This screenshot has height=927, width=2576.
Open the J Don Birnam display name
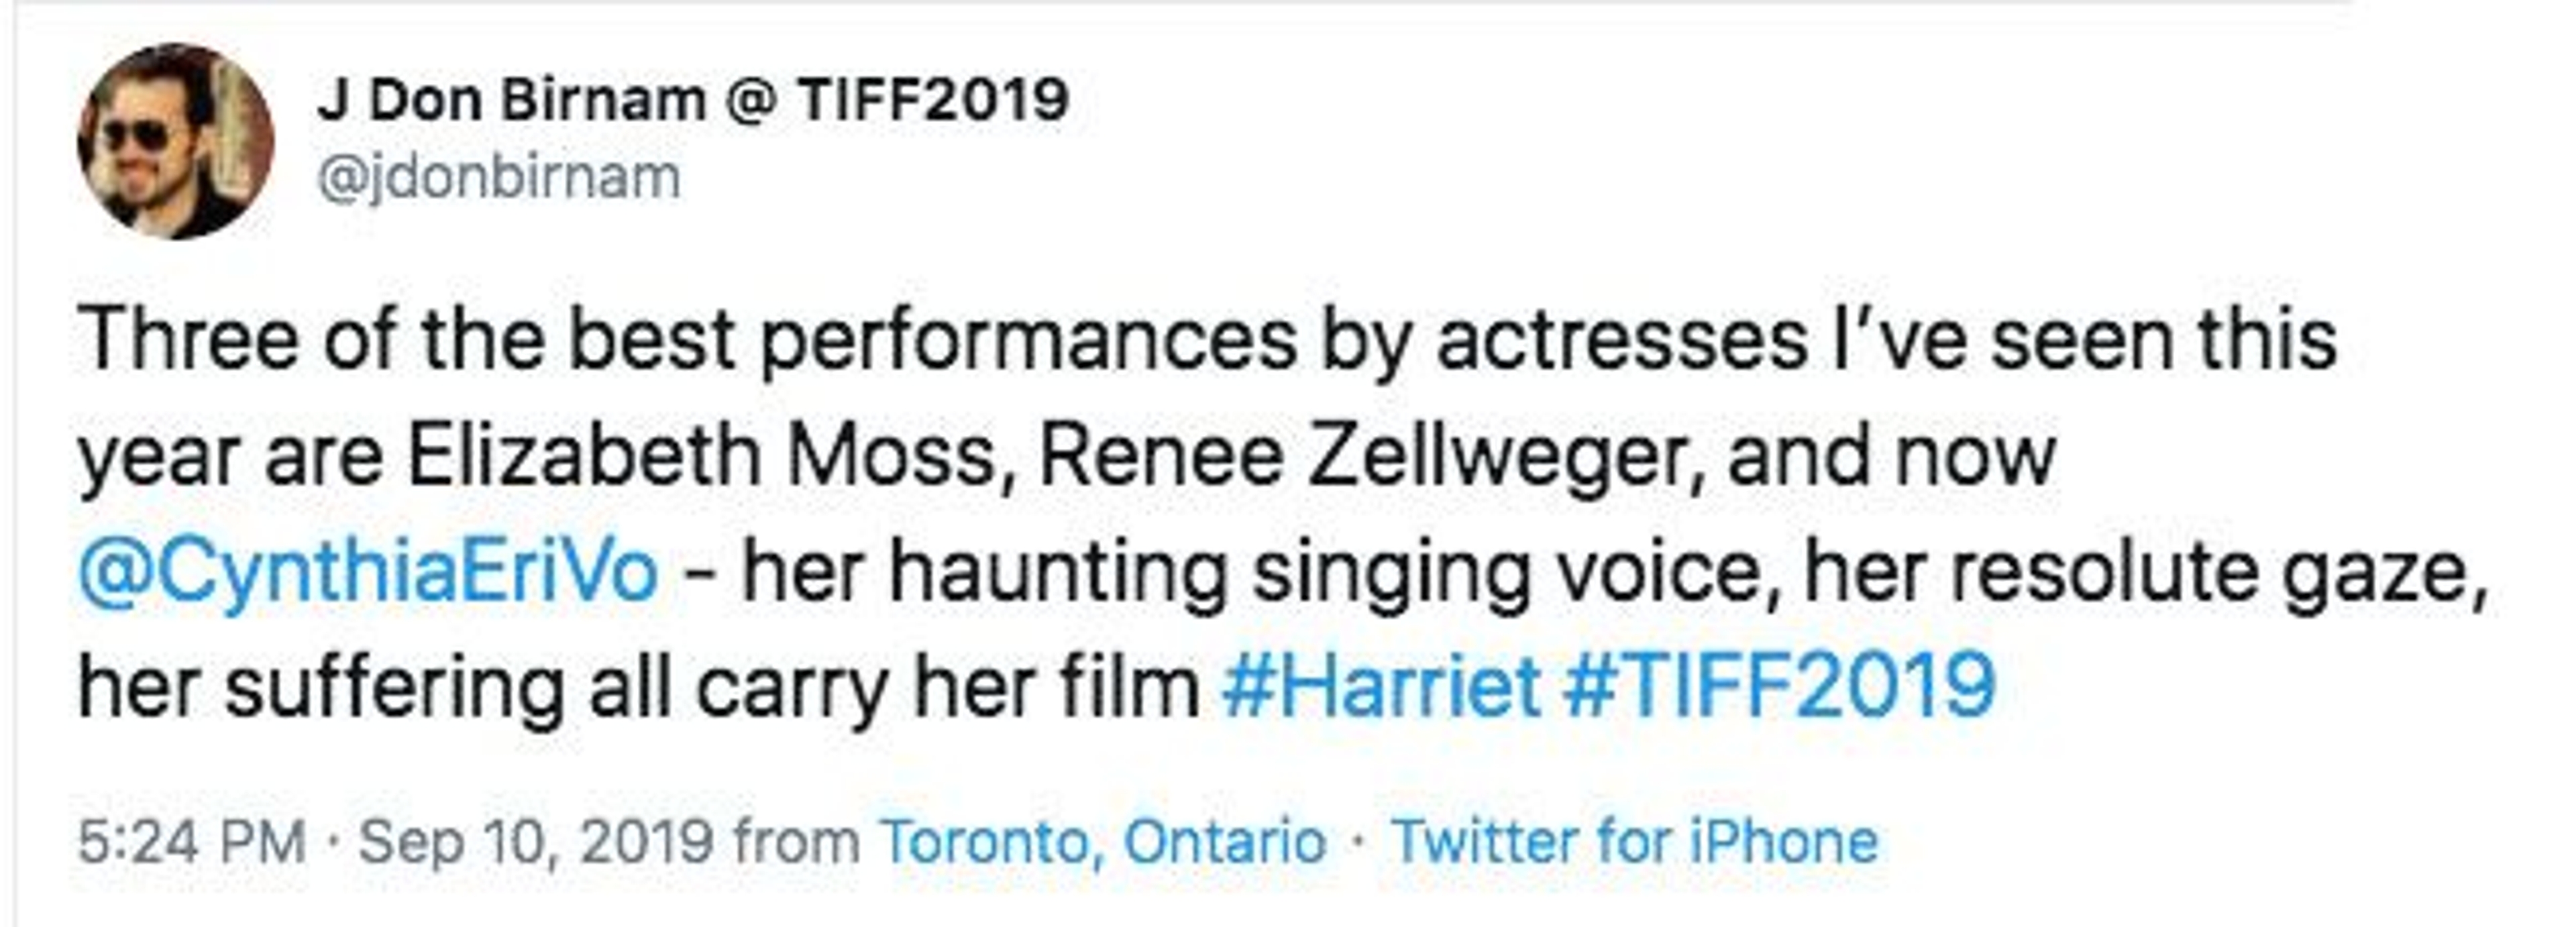coord(692,100)
